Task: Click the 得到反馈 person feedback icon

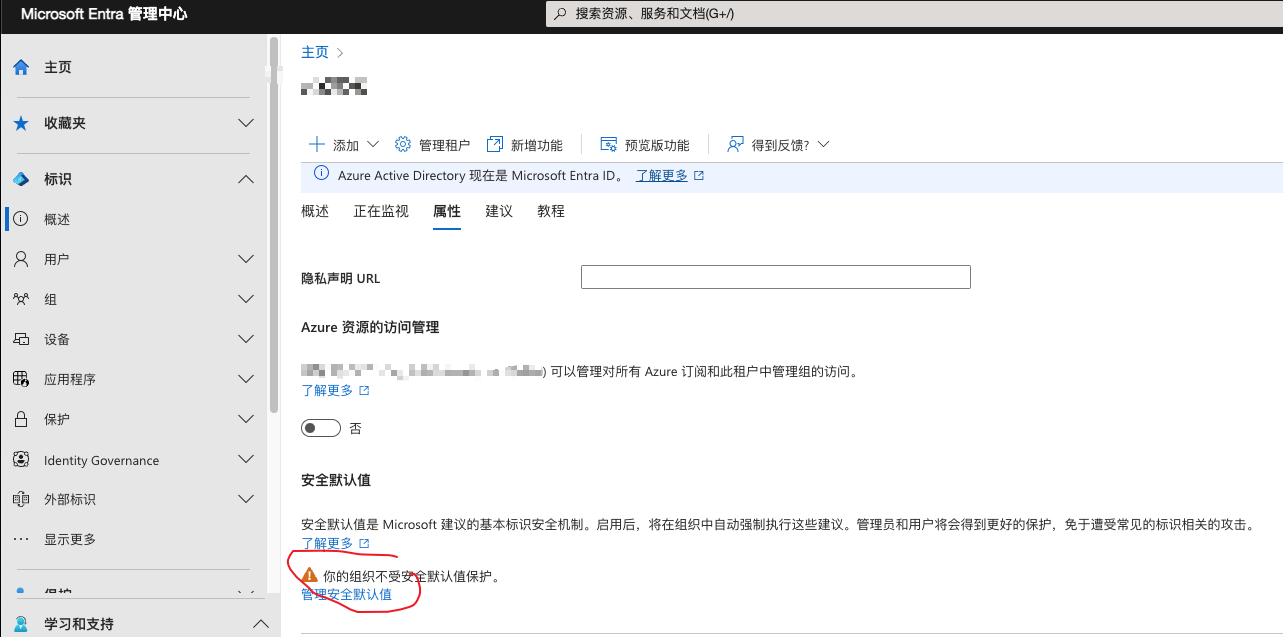Action: 735,144
